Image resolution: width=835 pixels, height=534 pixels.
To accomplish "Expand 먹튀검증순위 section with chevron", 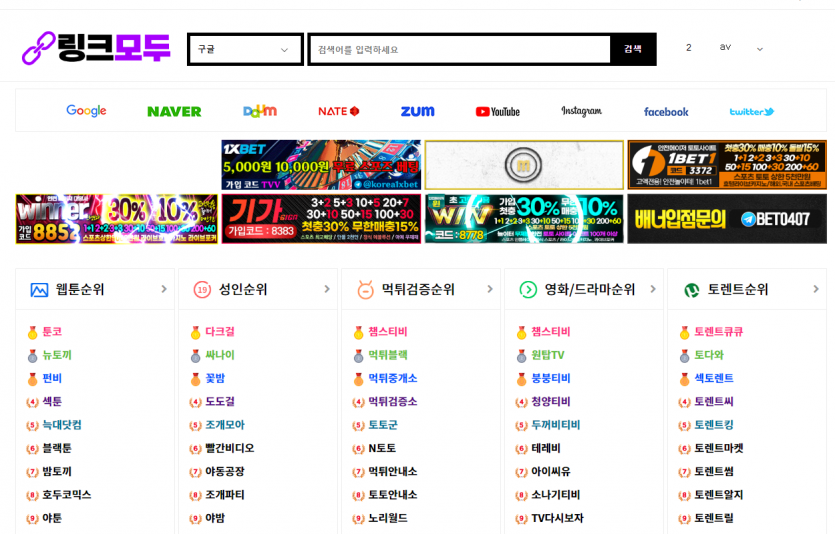I will click(x=490, y=289).
